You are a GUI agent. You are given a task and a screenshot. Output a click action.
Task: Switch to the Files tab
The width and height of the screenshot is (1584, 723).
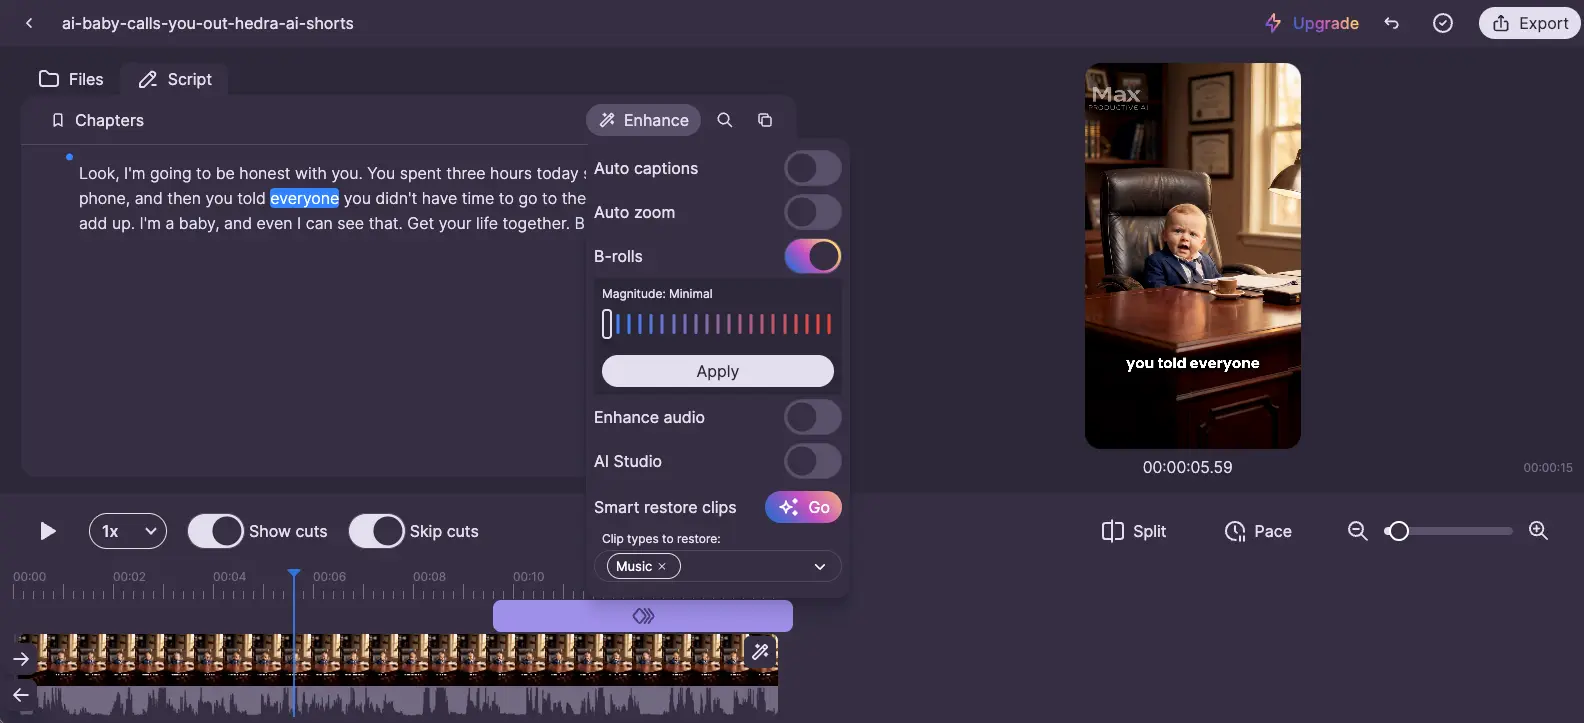pyautogui.click(x=71, y=79)
